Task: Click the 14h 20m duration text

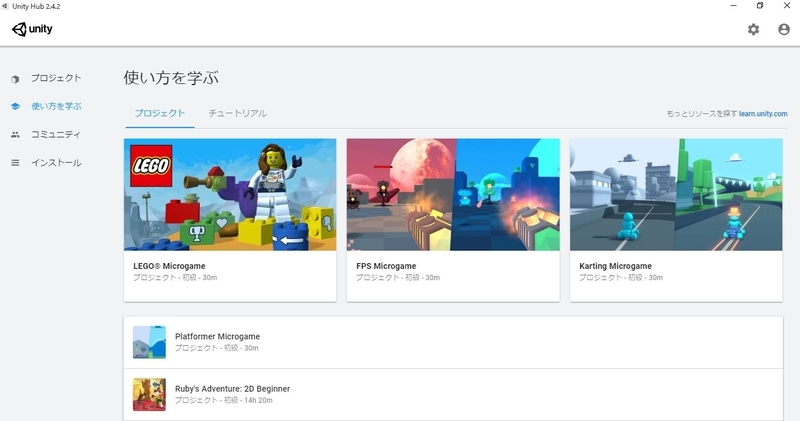Action: click(258, 401)
